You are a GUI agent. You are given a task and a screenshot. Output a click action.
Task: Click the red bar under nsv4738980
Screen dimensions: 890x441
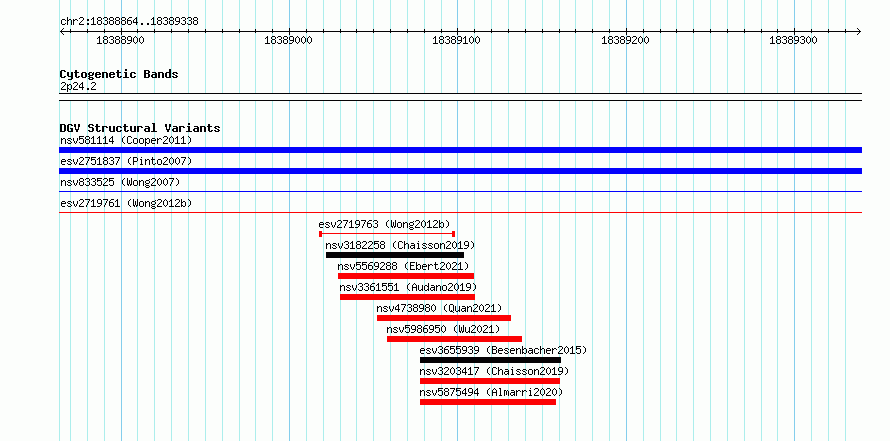pyautogui.click(x=444, y=318)
